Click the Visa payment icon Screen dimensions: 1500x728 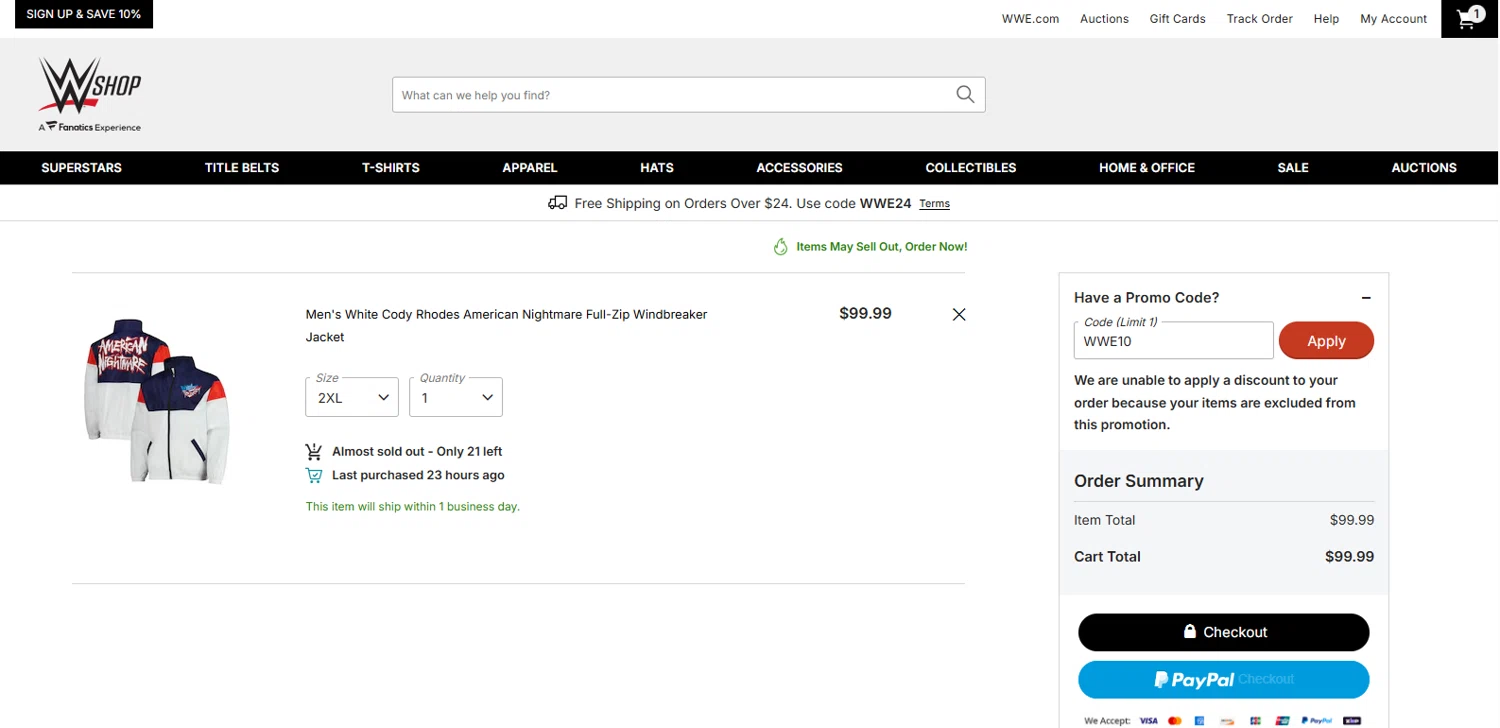1148,720
